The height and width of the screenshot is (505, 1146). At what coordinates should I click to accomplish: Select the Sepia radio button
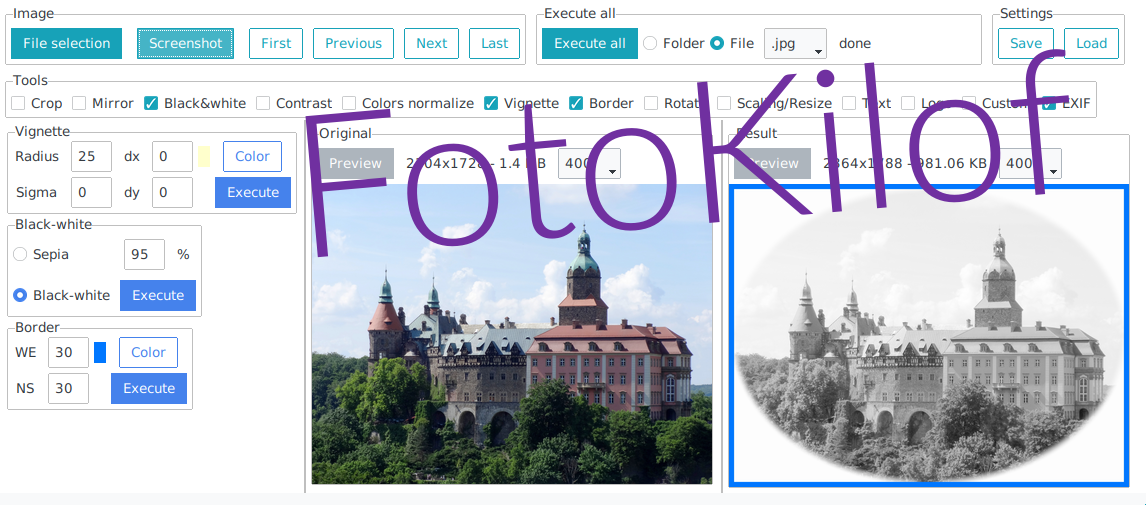coord(20,254)
